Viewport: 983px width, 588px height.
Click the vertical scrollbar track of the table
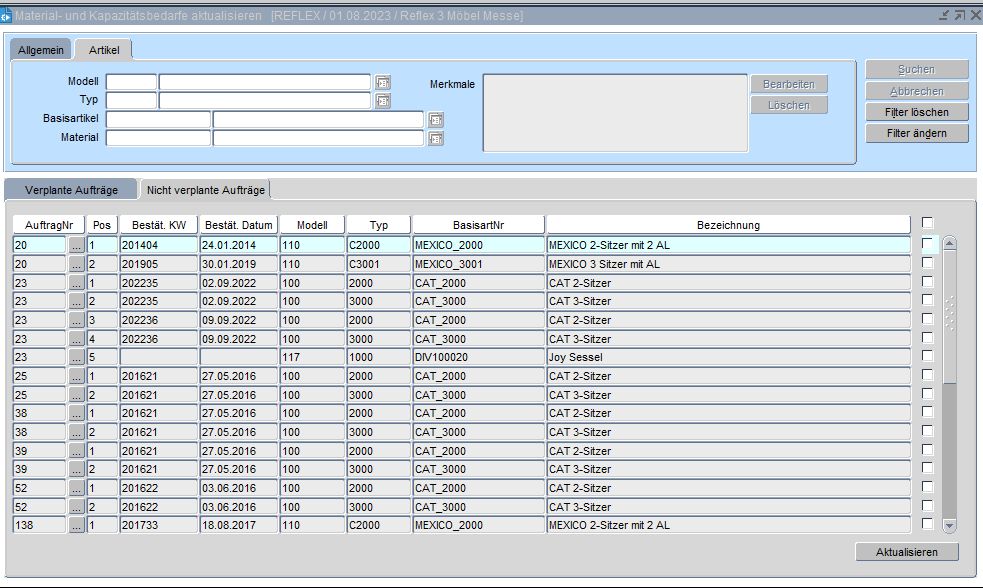click(950, 450)
